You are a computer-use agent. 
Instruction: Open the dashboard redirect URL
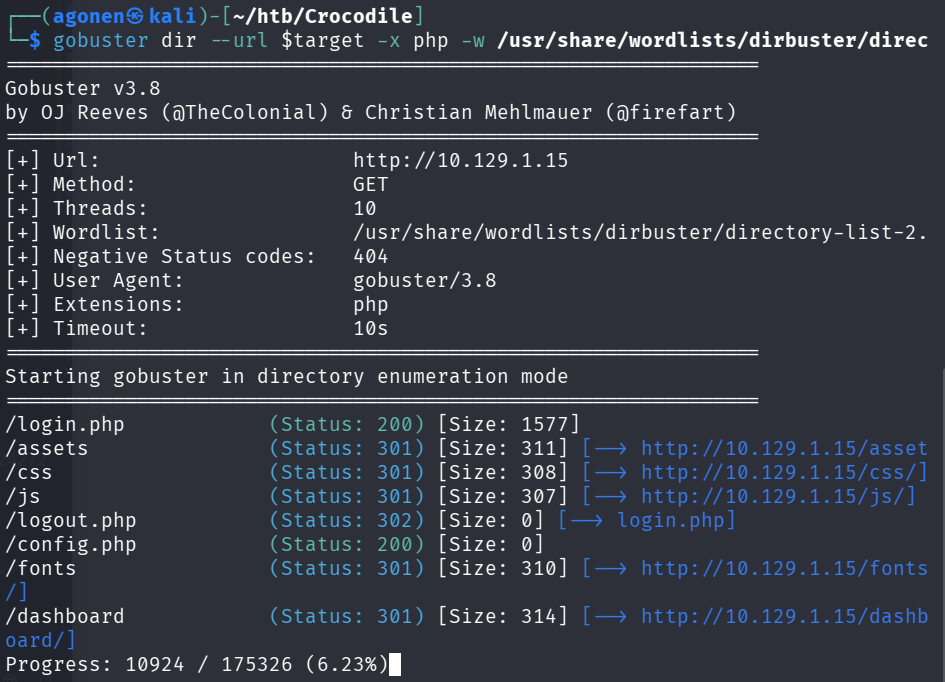coord(784,616)
